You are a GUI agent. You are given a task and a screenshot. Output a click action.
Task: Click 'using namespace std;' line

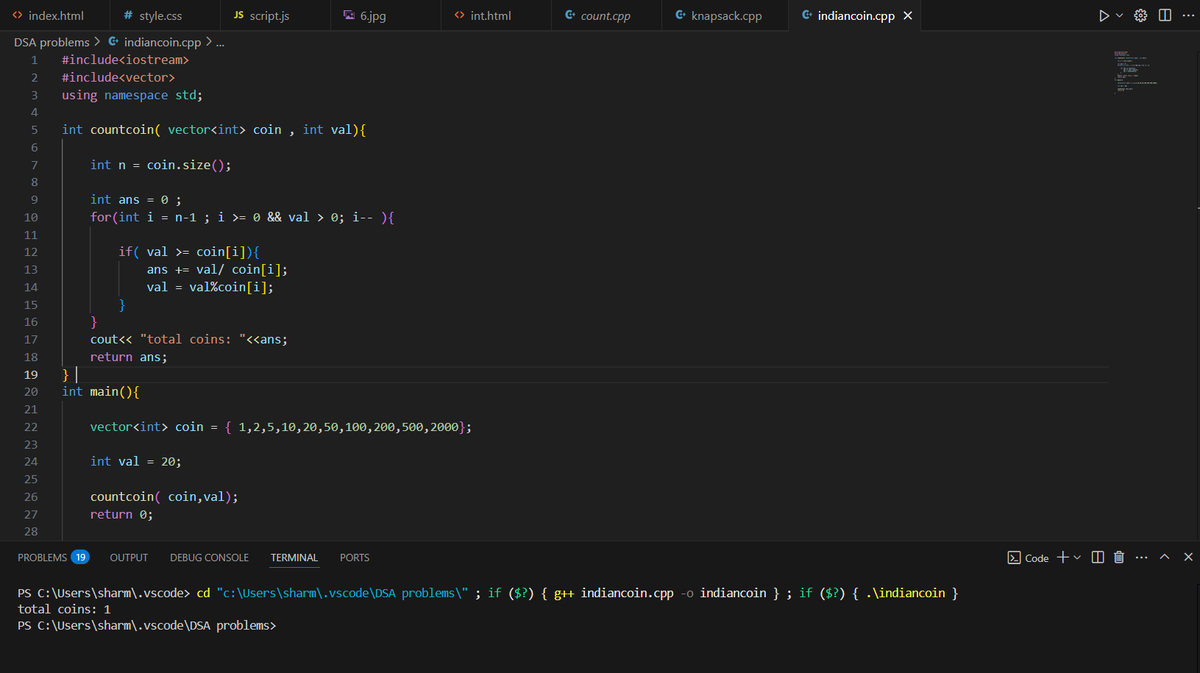pyautogui.click(x=132, y=95)
